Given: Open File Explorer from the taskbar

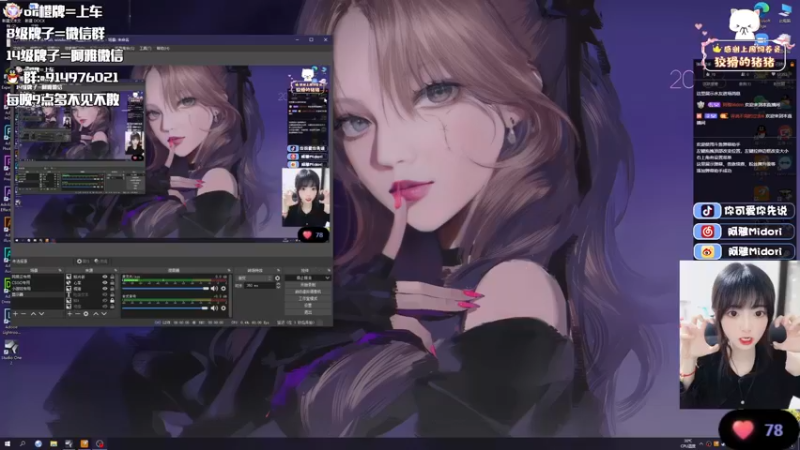Looking at the screenshot, I should [x=54, y=444].
